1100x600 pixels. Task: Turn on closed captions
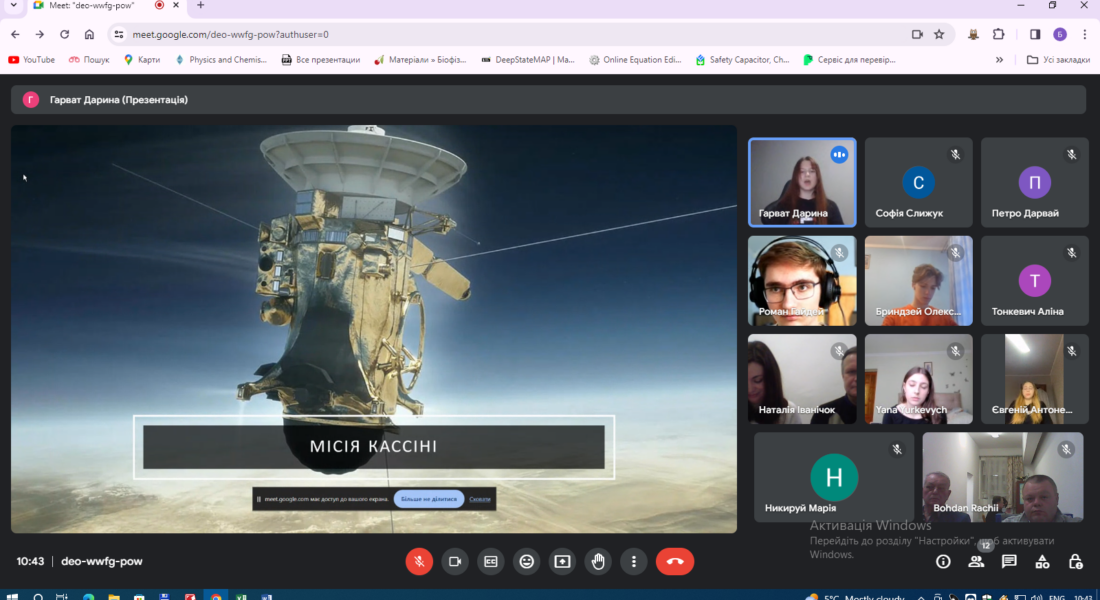pos(491,561)
